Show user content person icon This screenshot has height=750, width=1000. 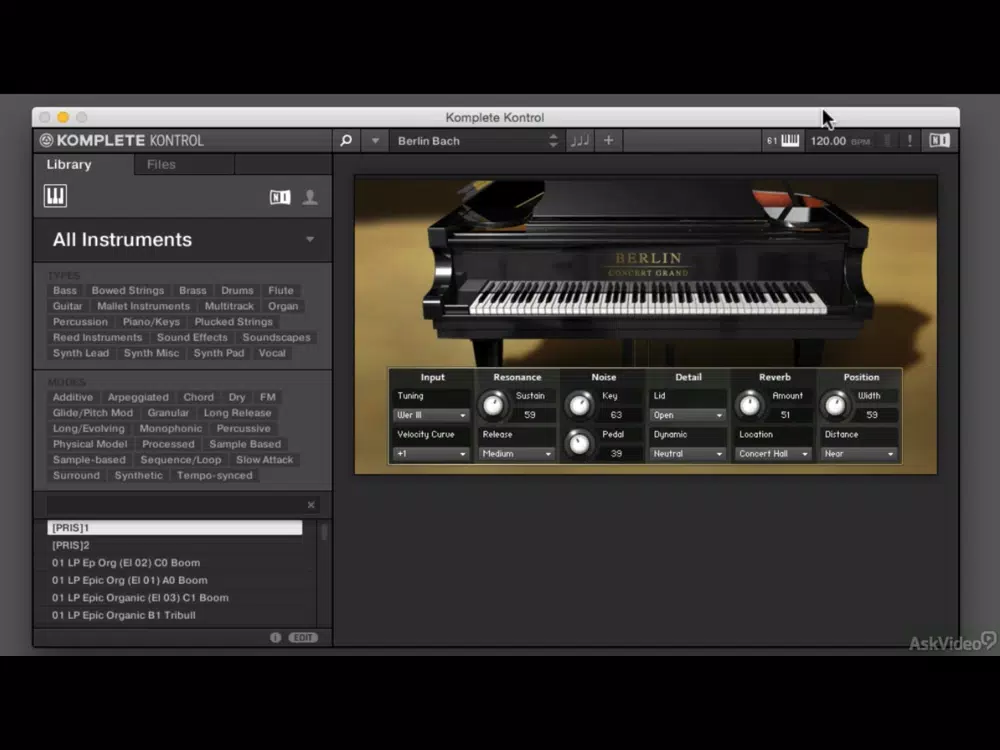tap(310, 197)
